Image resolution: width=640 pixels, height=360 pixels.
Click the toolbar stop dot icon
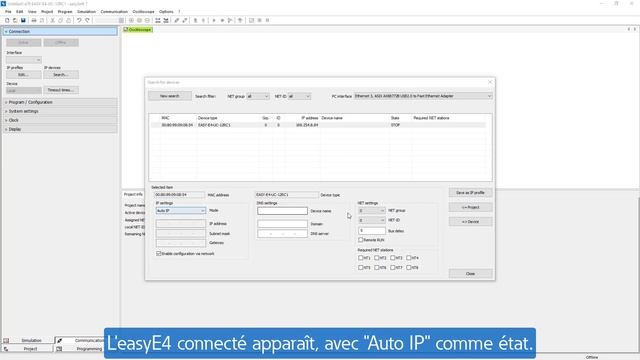point(222,20)
